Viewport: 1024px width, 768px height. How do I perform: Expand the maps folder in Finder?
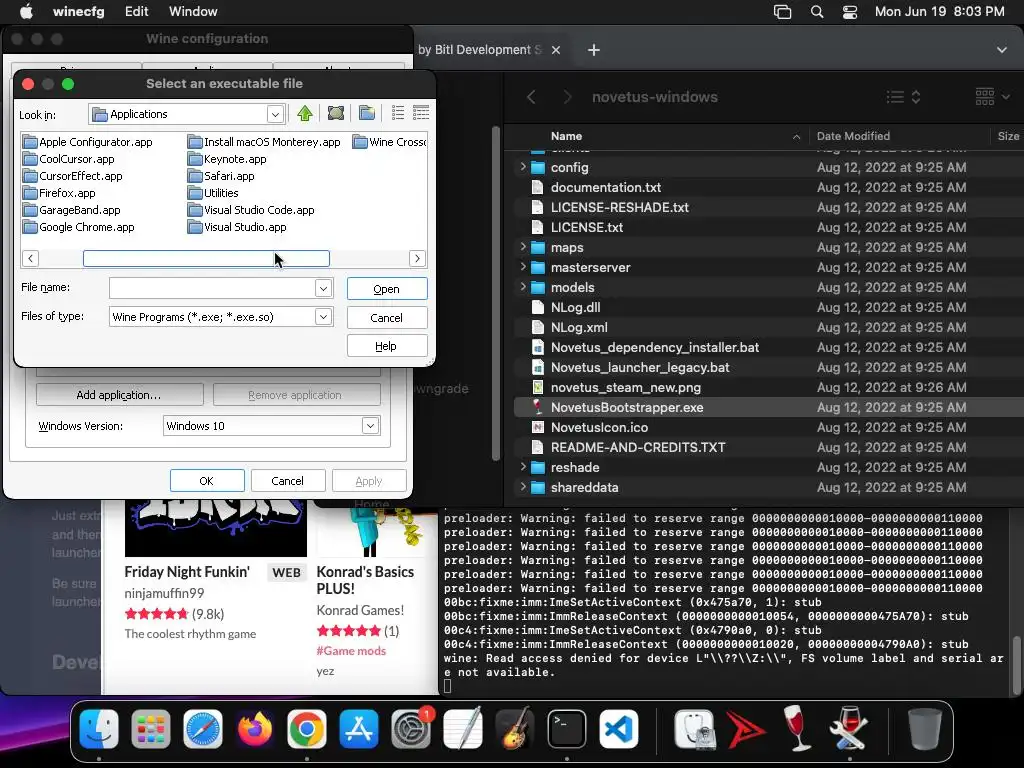(x=522, y=247)
